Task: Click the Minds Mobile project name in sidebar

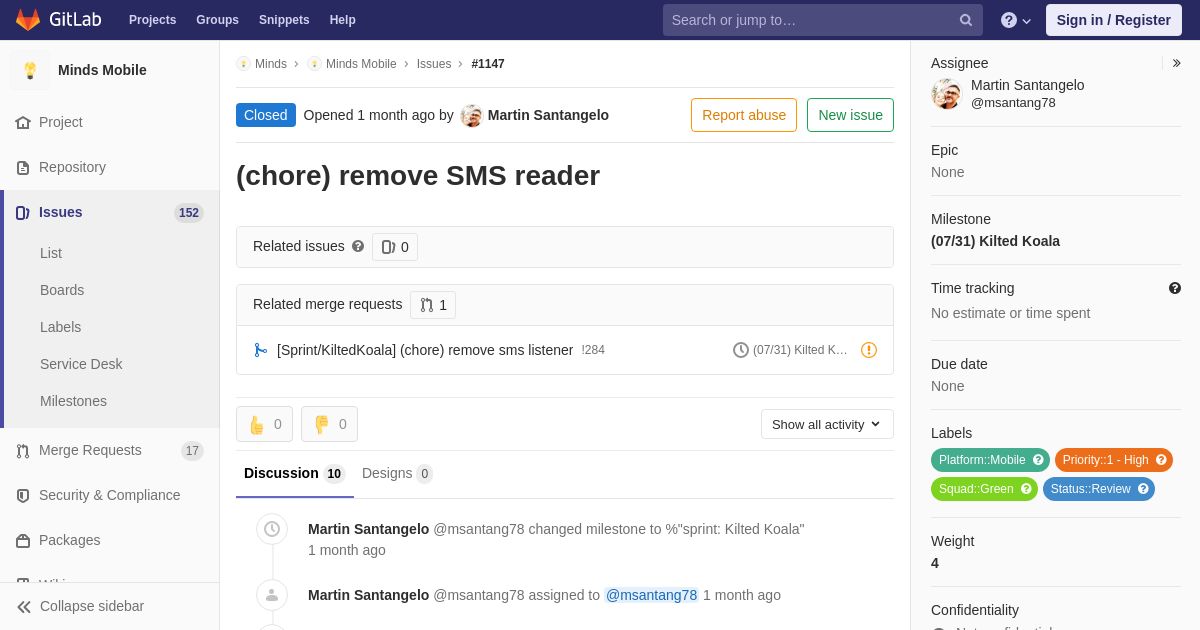Action: click(x=102, y=70)
